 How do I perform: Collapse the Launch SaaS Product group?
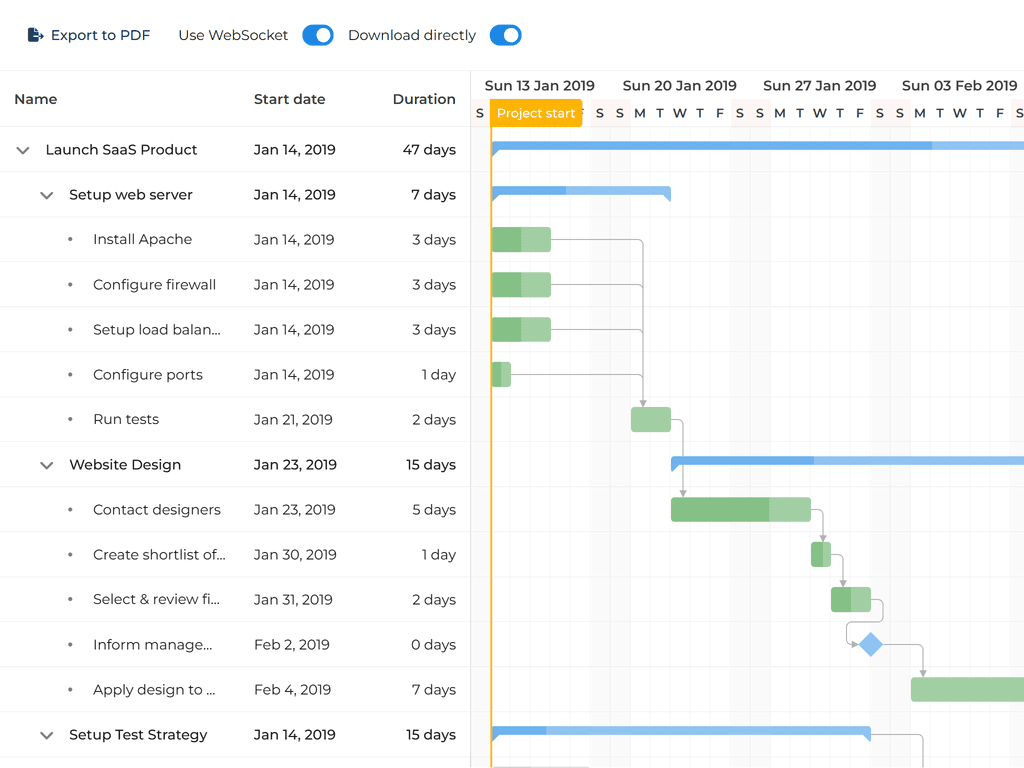pyautogui.click(x=23, y=150)
